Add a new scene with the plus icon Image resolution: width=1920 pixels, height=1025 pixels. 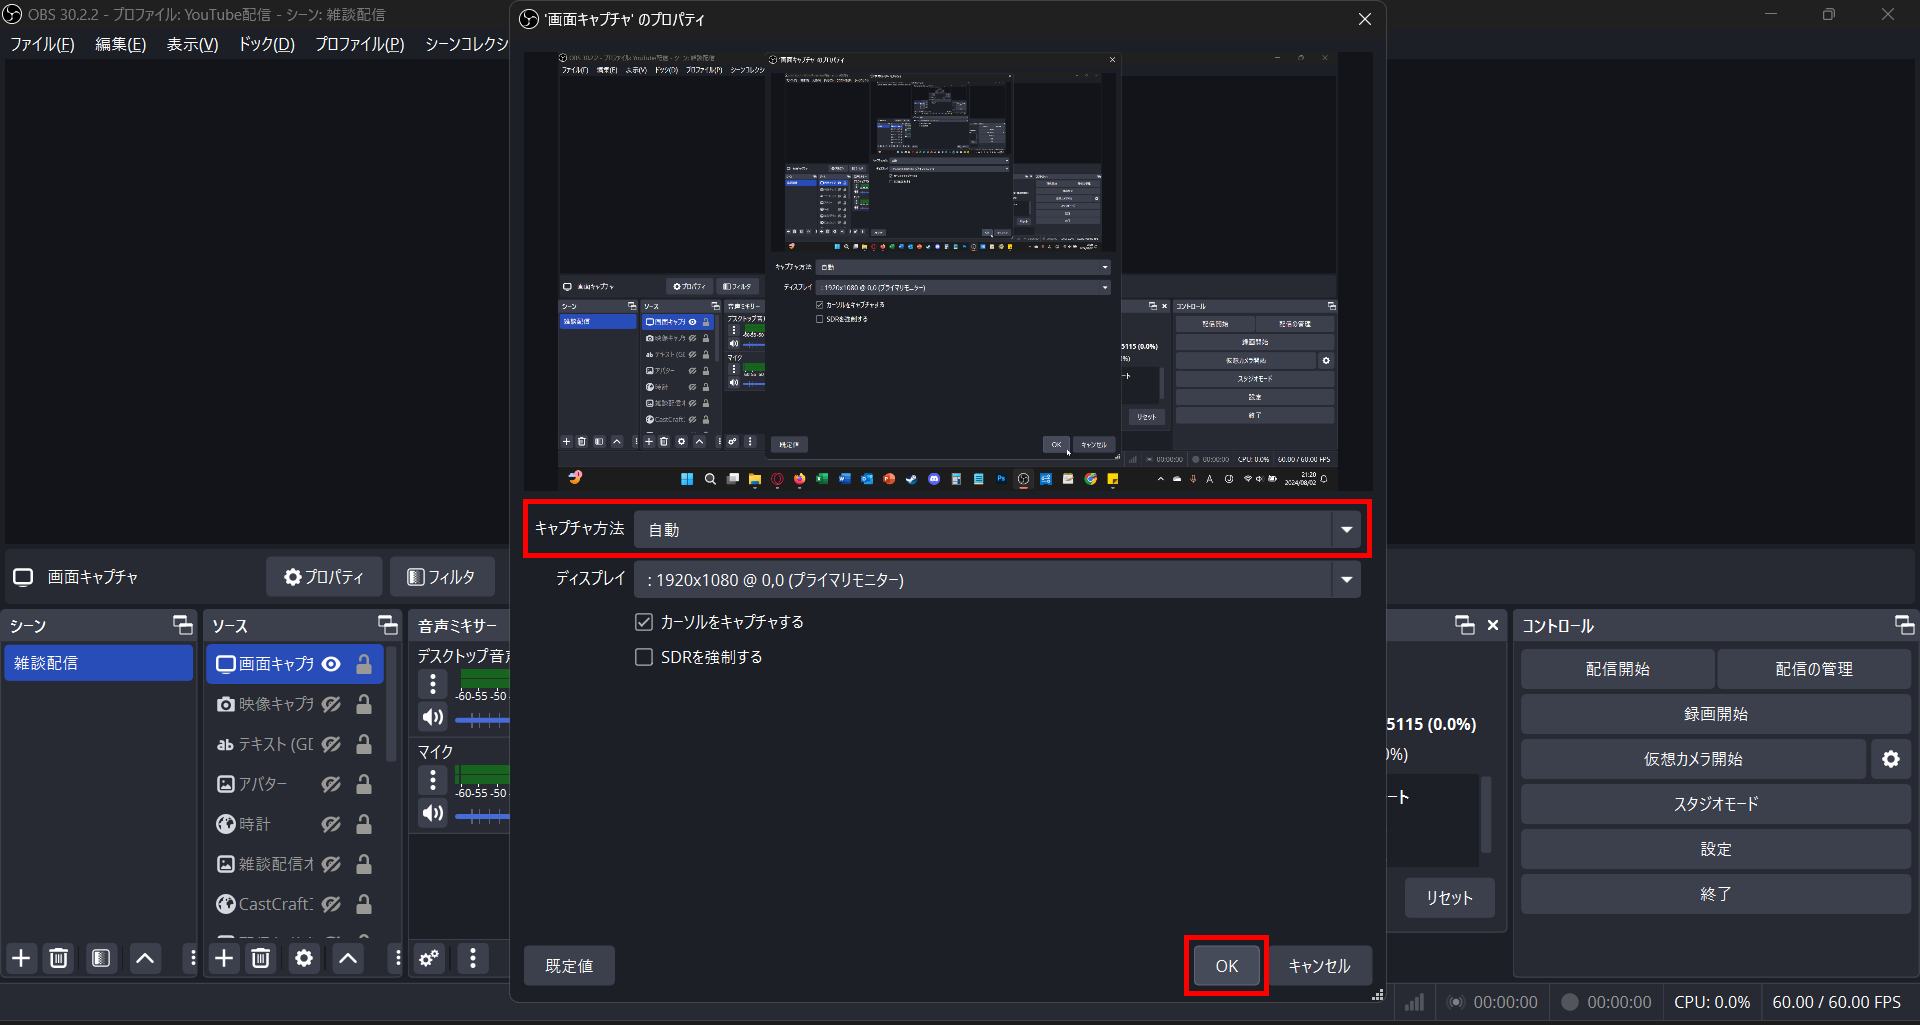(x=21, y=958)
